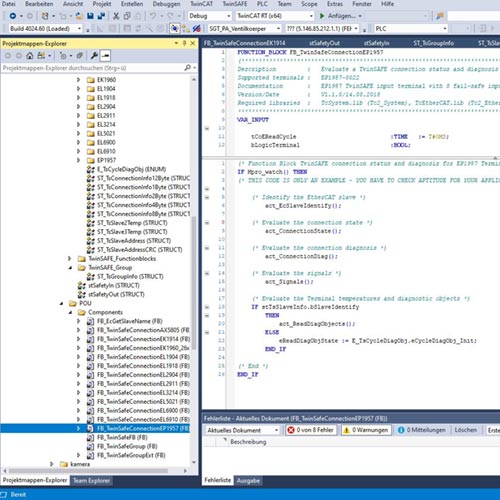This screenshot has width=500, height=500.
Task: Open the TwinSAFE menu
Action: coord(235,4)
